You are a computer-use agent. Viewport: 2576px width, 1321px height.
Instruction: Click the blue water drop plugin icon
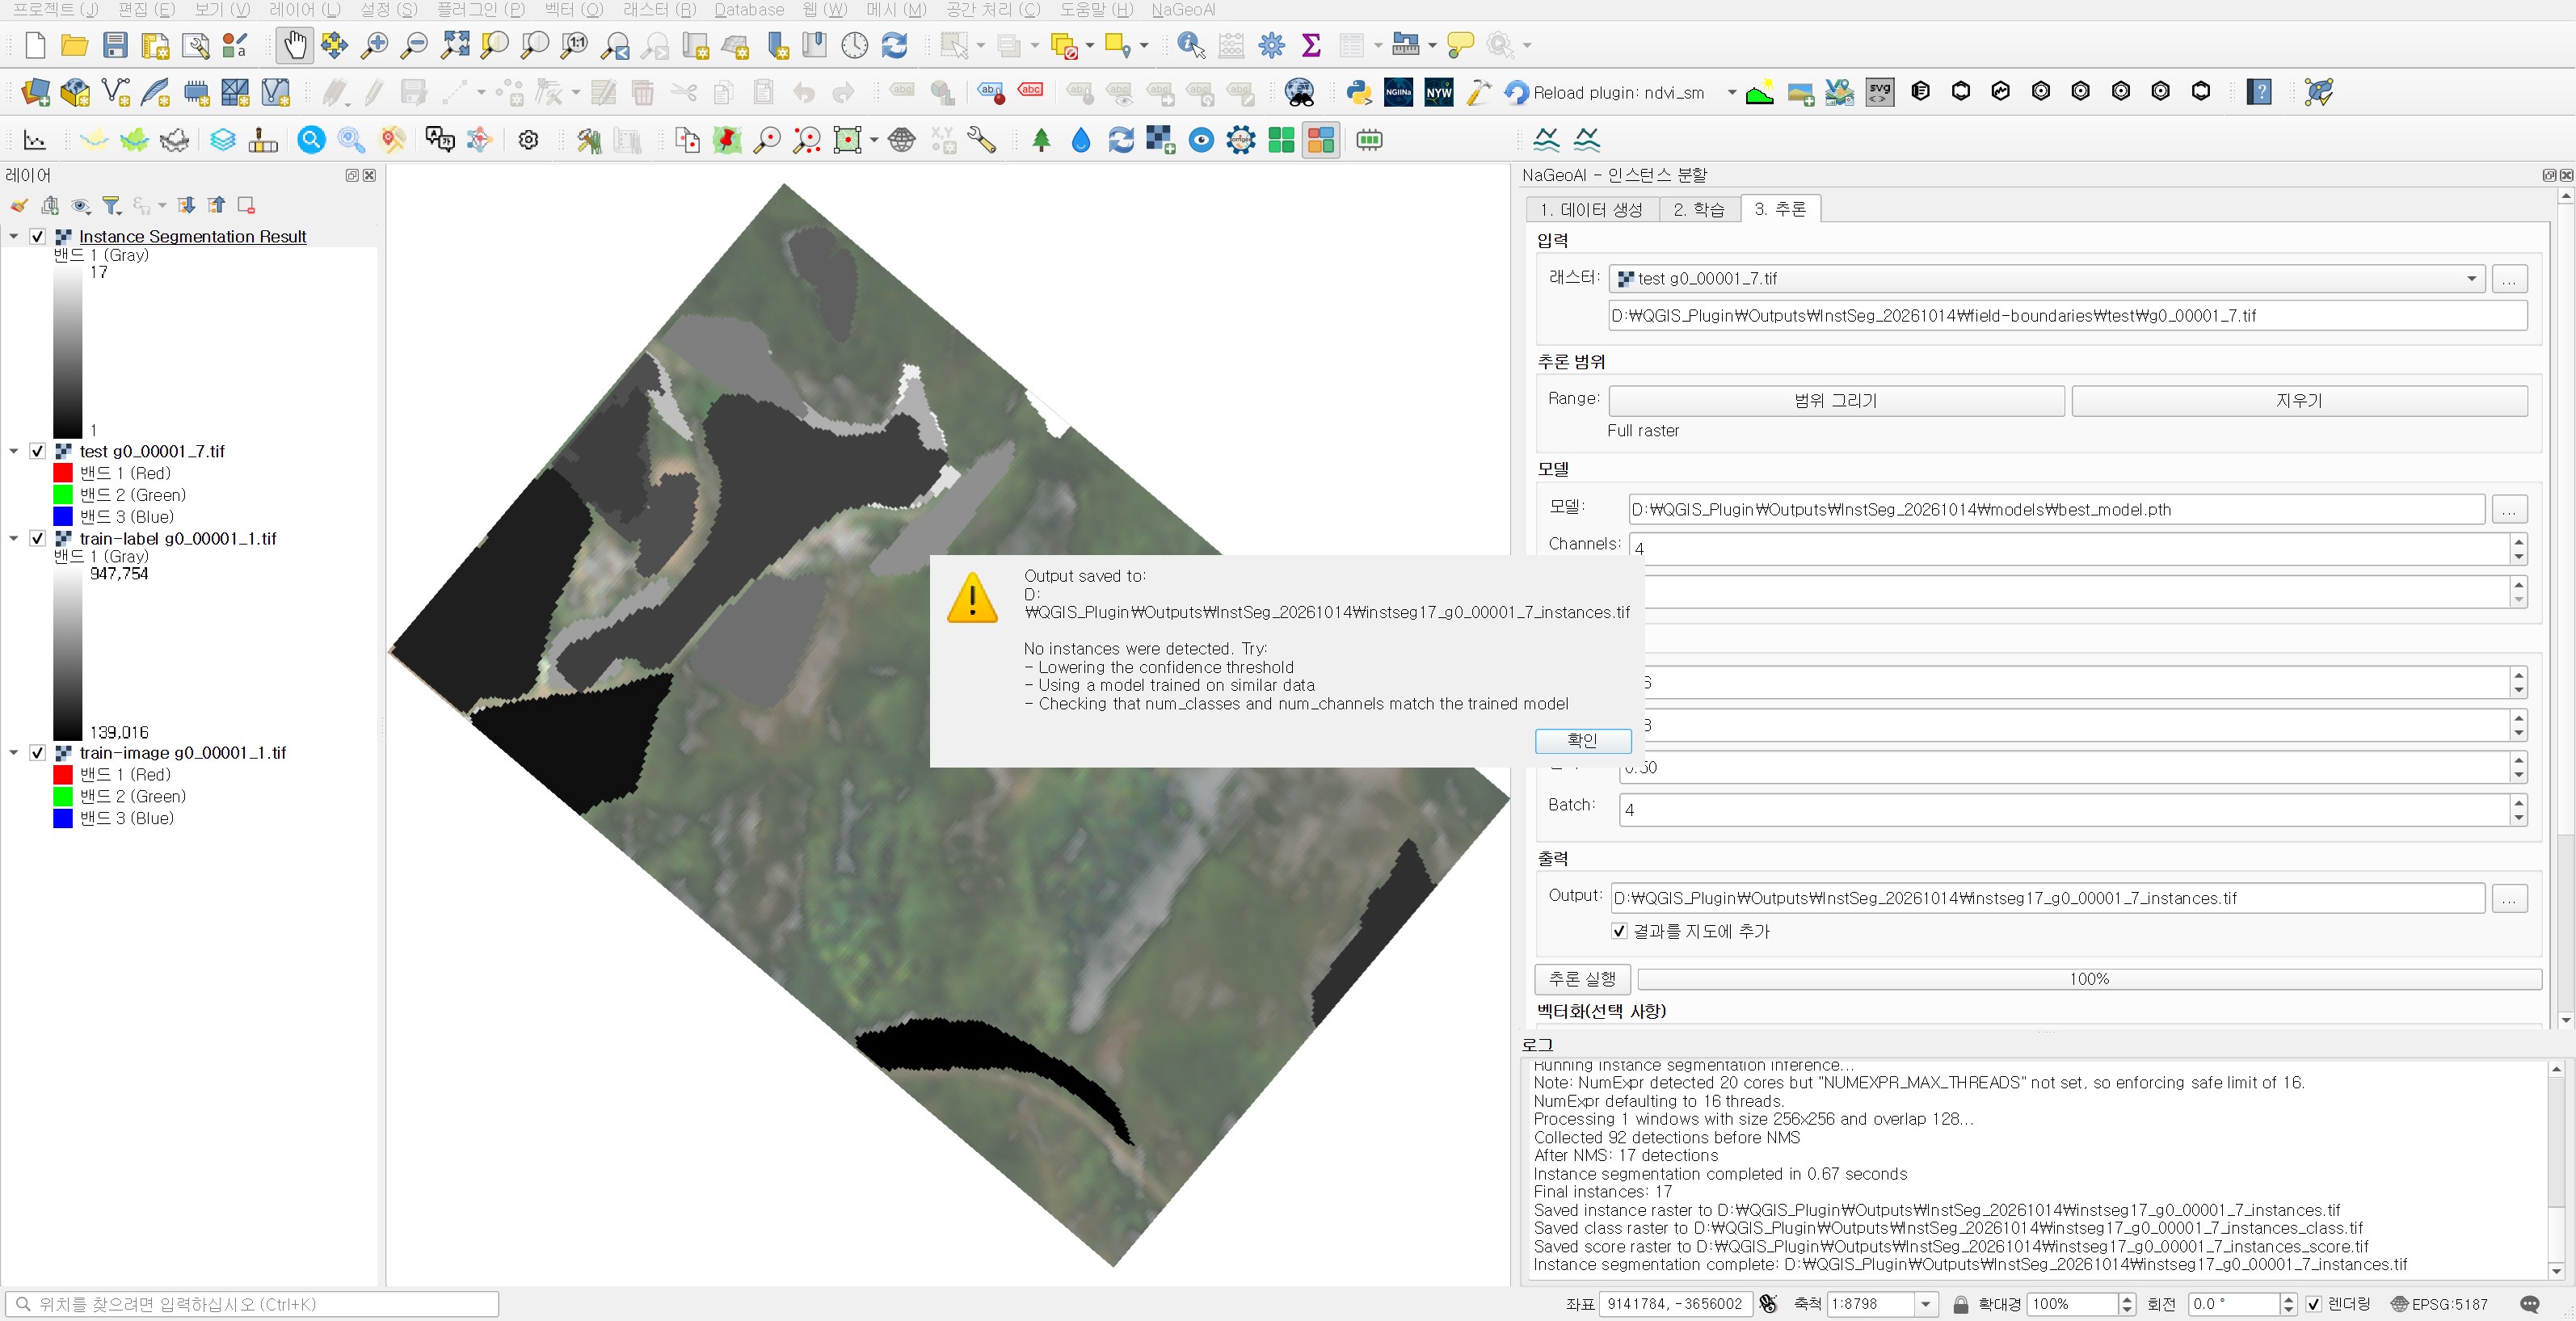[x=1081, y=140]
